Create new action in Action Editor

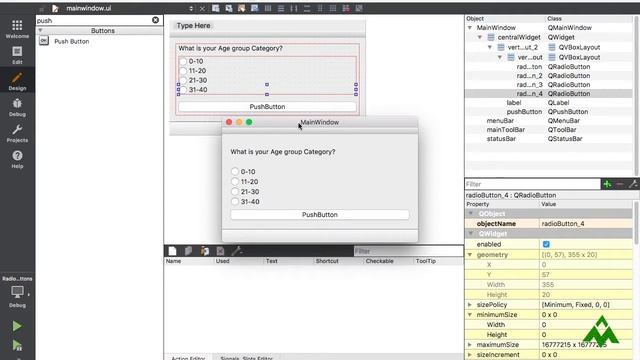[x=172, y=251]
